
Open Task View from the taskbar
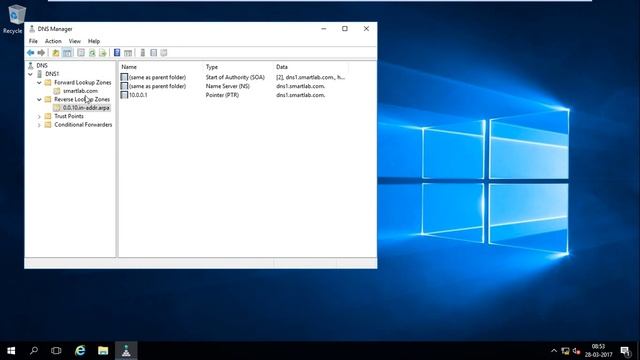[56, 351]
